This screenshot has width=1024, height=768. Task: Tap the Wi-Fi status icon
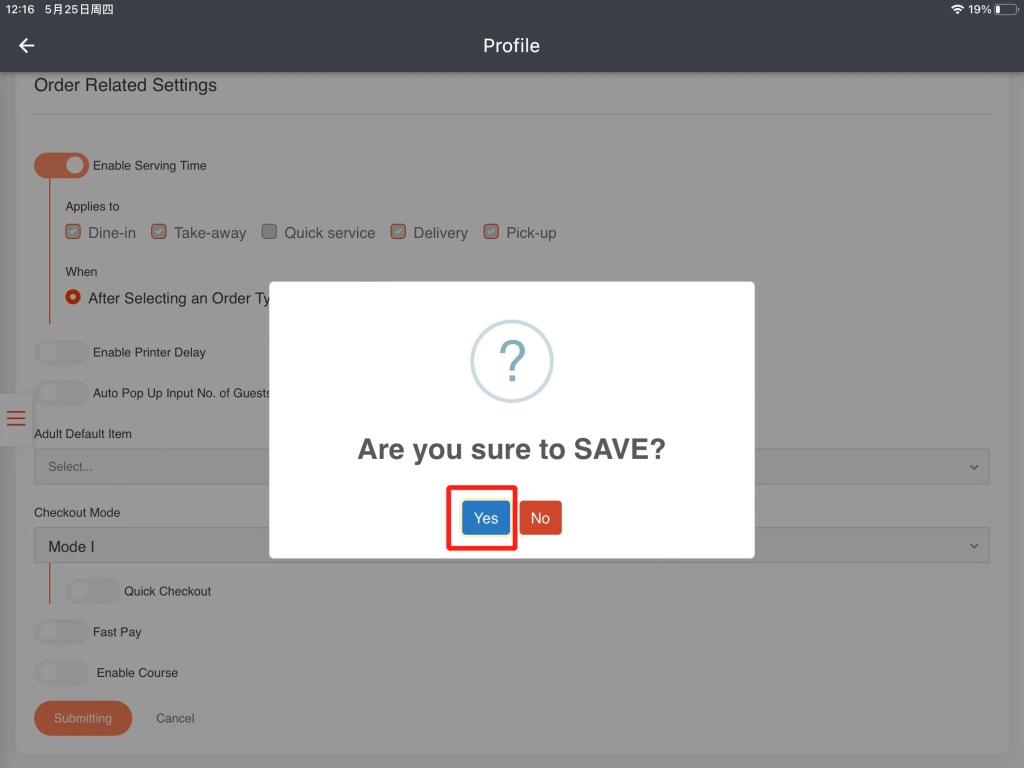tap(957, 9)
